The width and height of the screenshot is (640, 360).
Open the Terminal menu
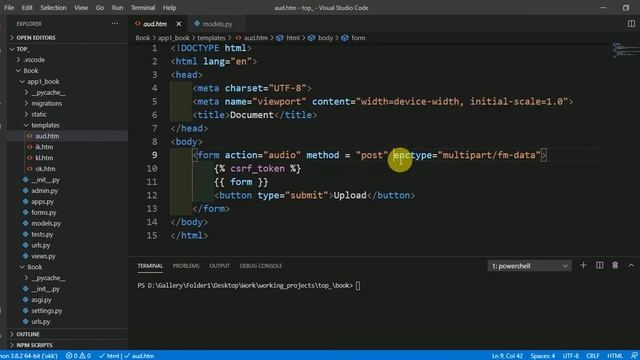[x=142, y=8]
